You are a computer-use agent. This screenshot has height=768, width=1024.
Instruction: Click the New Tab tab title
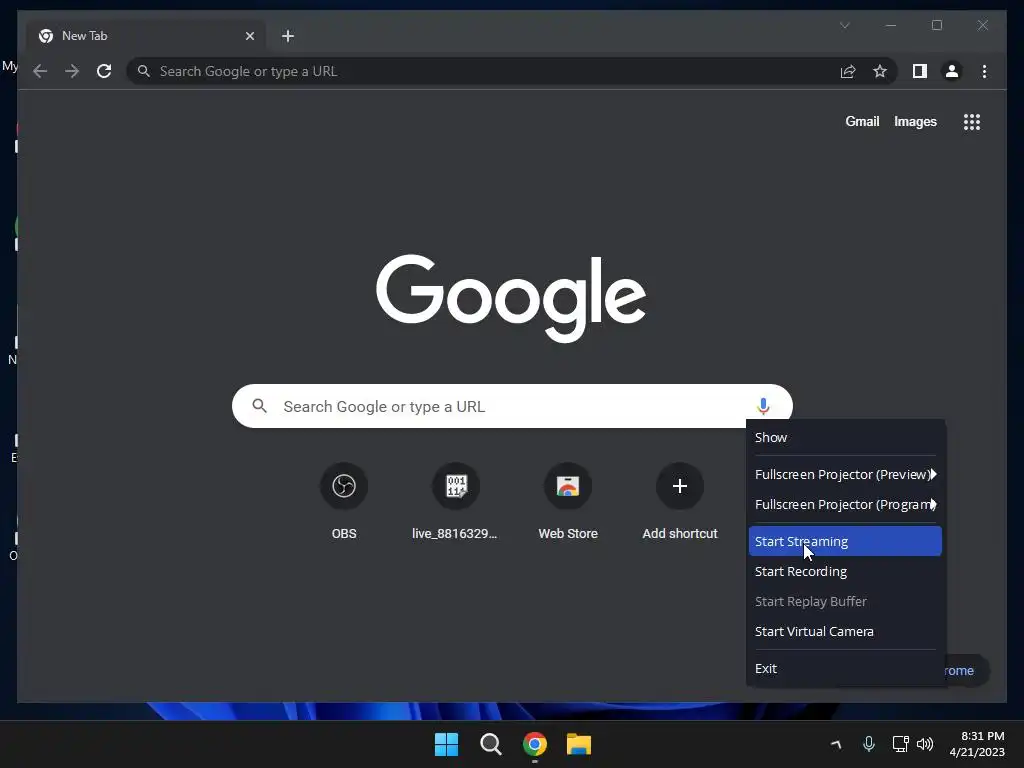(84, 36)
